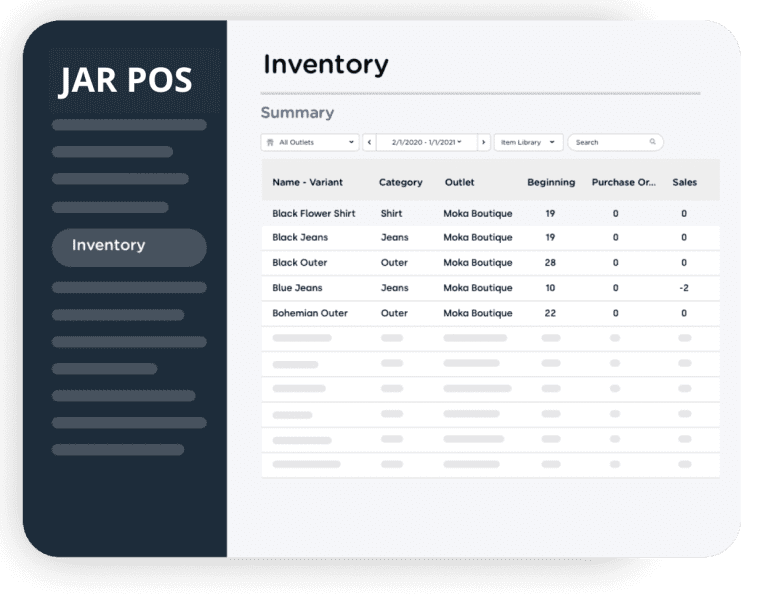The height and width of the screenshot is (594, 768).
Task: Go to next date range arrow
Action: coord(484,142)
